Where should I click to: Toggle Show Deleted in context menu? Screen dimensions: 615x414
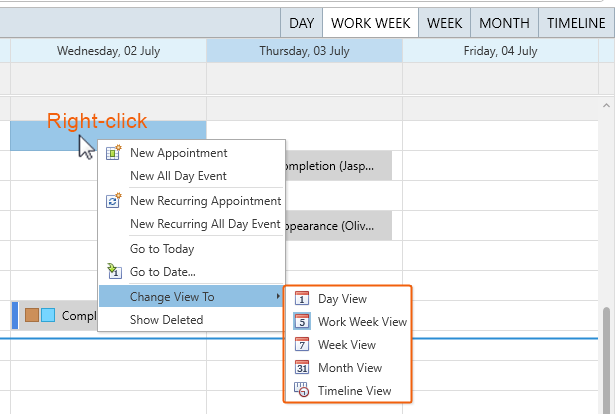167,320
